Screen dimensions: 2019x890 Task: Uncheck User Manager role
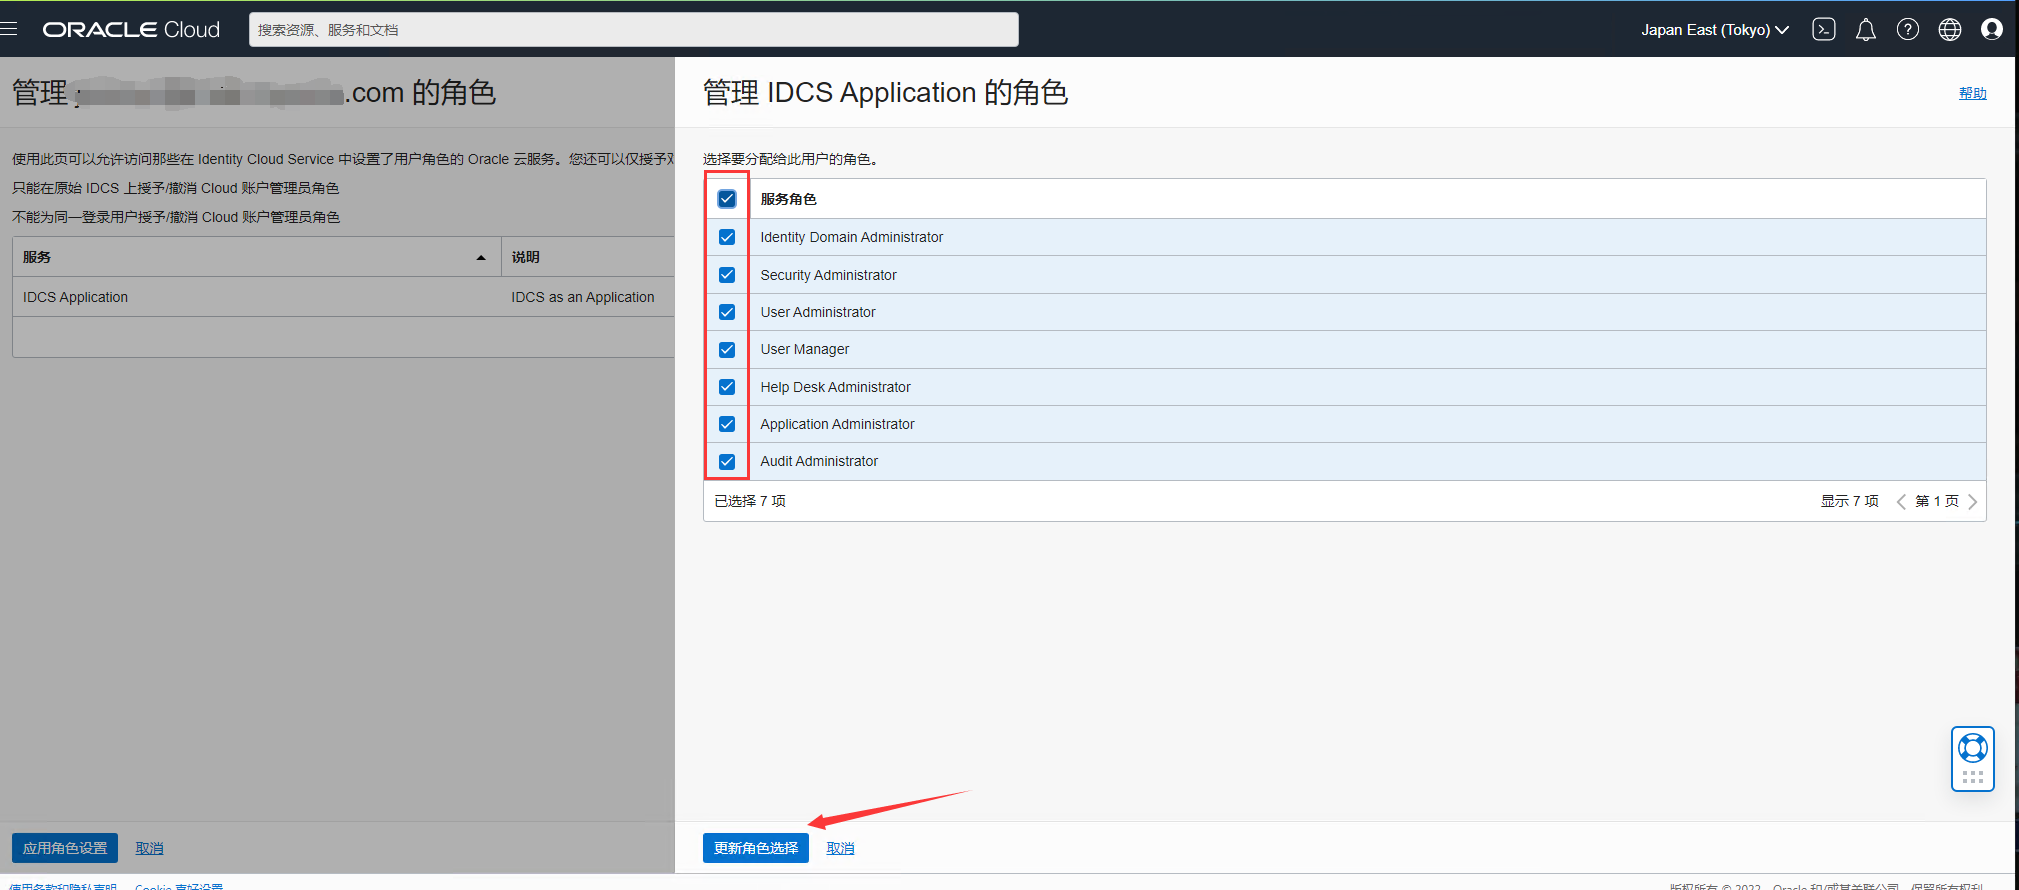tap(727, 350)
